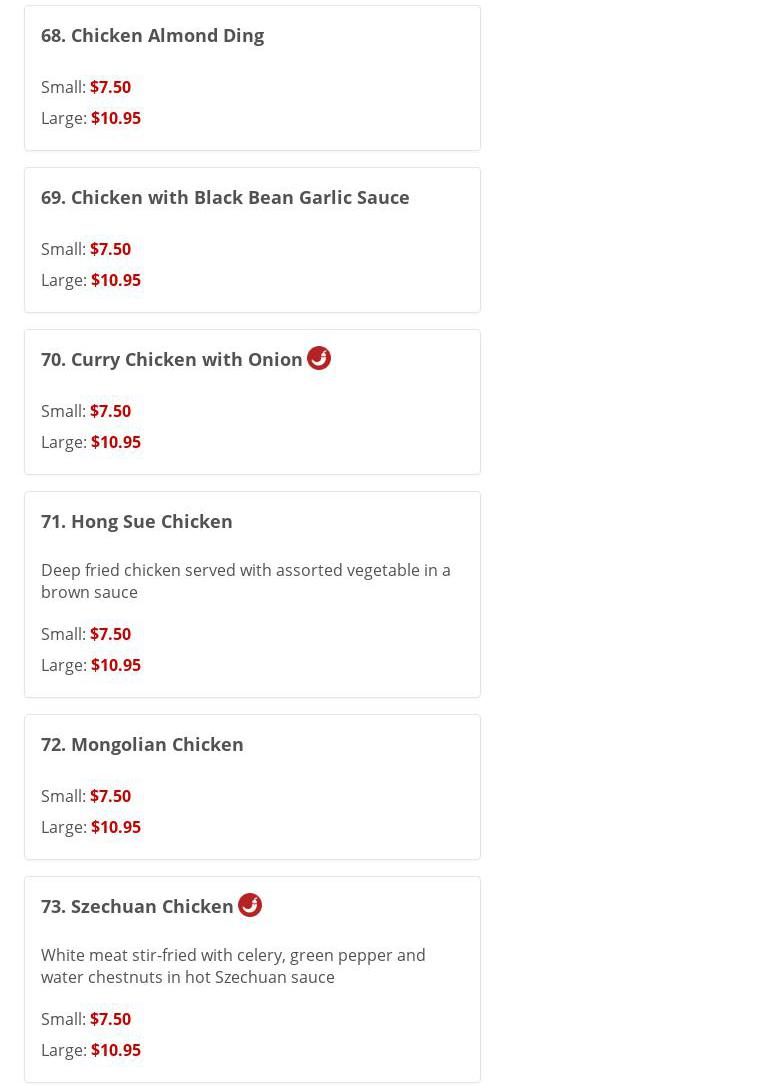Select Chicken with Black Bean Garlic Sauce
This screenshot has width=770, height=1085.
click(x=225, y=197)
